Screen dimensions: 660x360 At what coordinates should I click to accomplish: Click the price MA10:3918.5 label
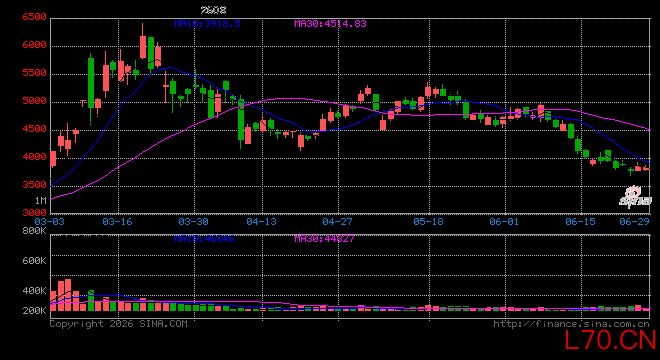click(x=208, y=24)
